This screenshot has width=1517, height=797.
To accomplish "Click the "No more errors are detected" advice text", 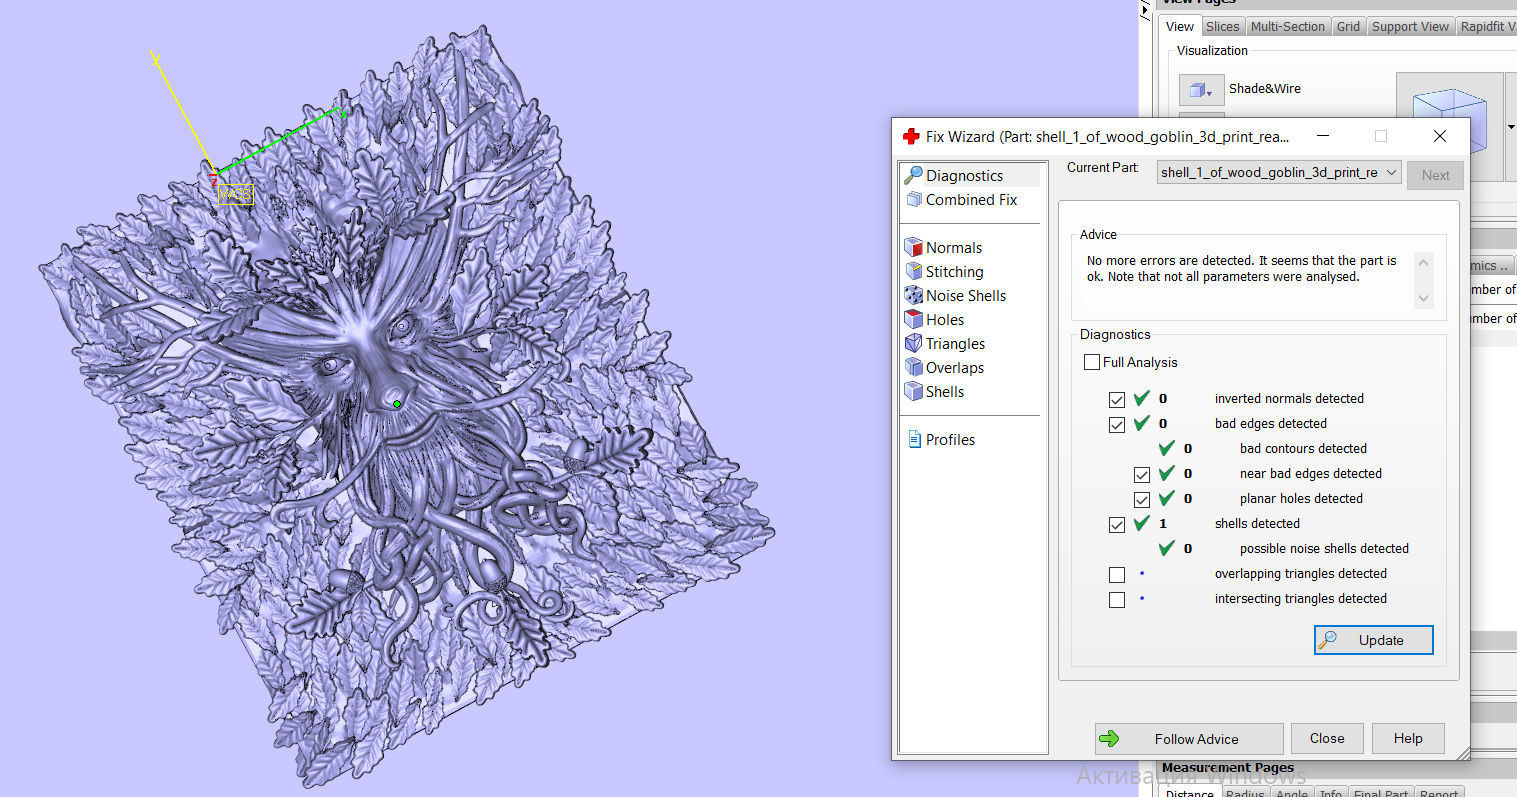I will [x=1241, y=268].
